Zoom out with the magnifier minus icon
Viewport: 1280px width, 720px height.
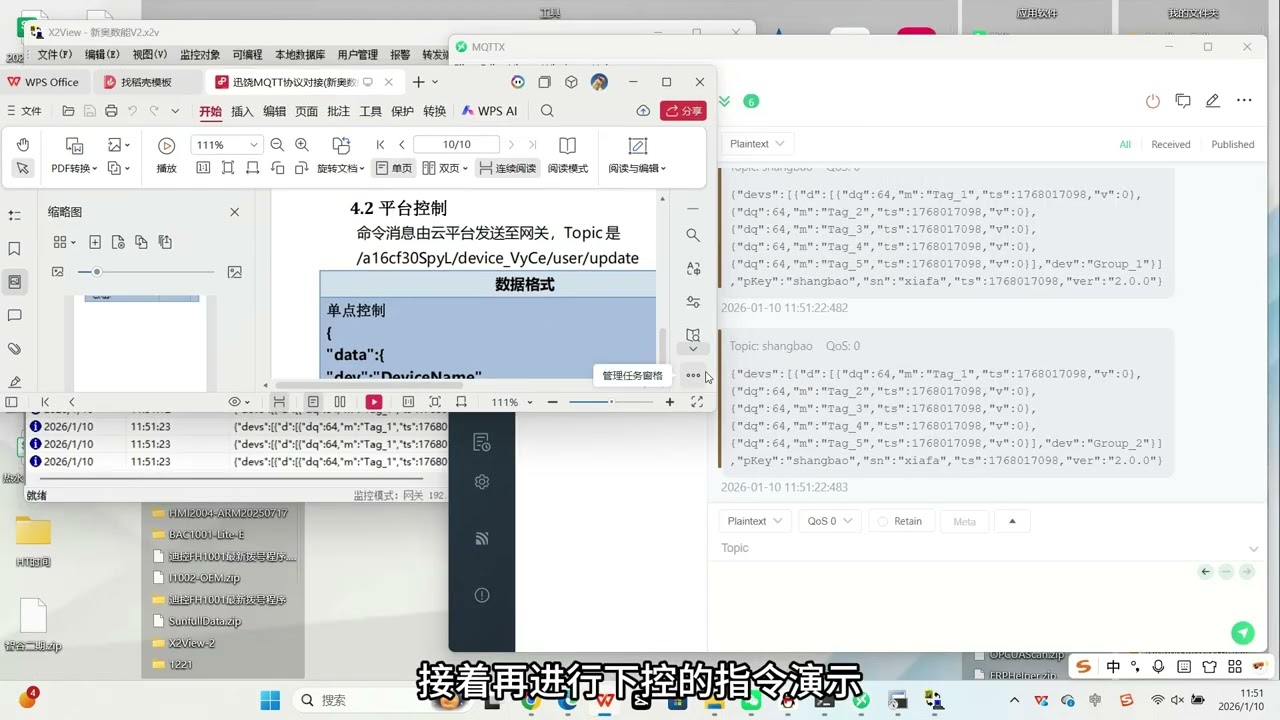(277, 145)
